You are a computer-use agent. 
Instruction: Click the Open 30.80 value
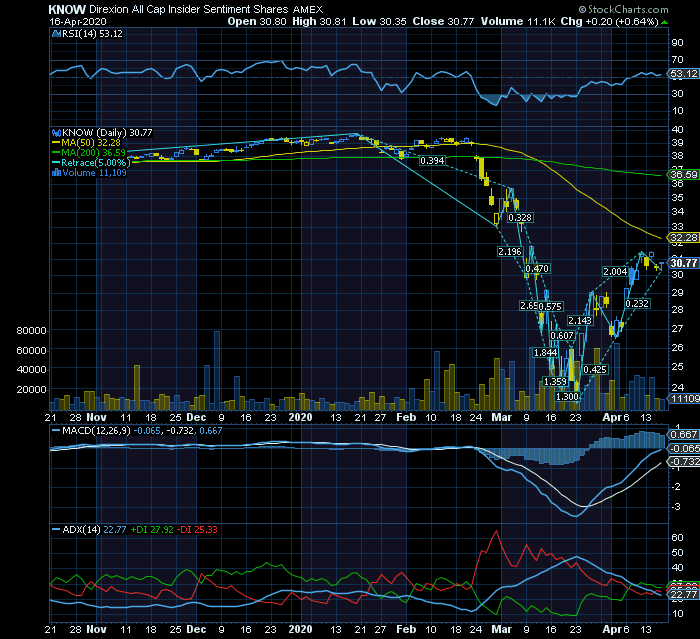257,21
